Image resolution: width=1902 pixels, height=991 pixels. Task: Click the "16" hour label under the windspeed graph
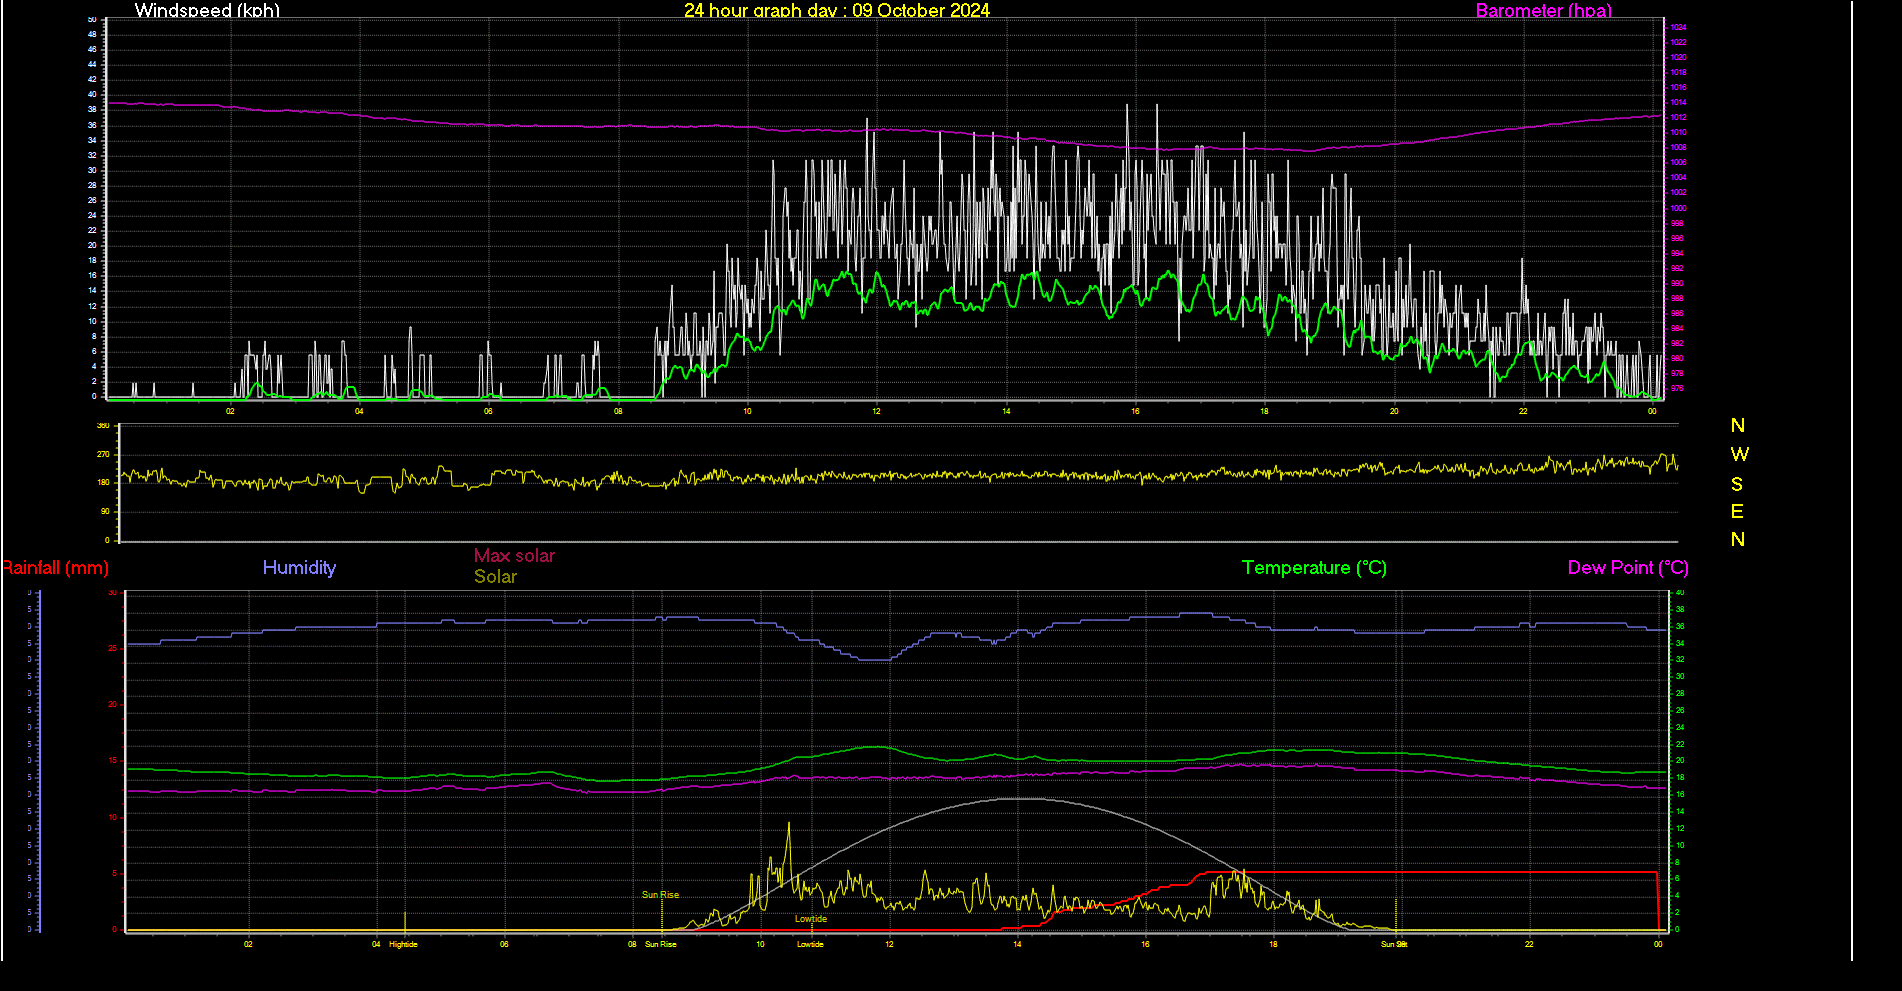(x=1135, y=411)
